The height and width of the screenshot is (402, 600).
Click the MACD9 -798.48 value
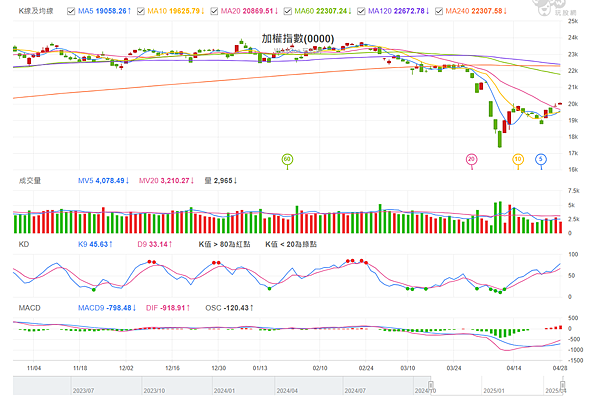[x=107, y=308]
